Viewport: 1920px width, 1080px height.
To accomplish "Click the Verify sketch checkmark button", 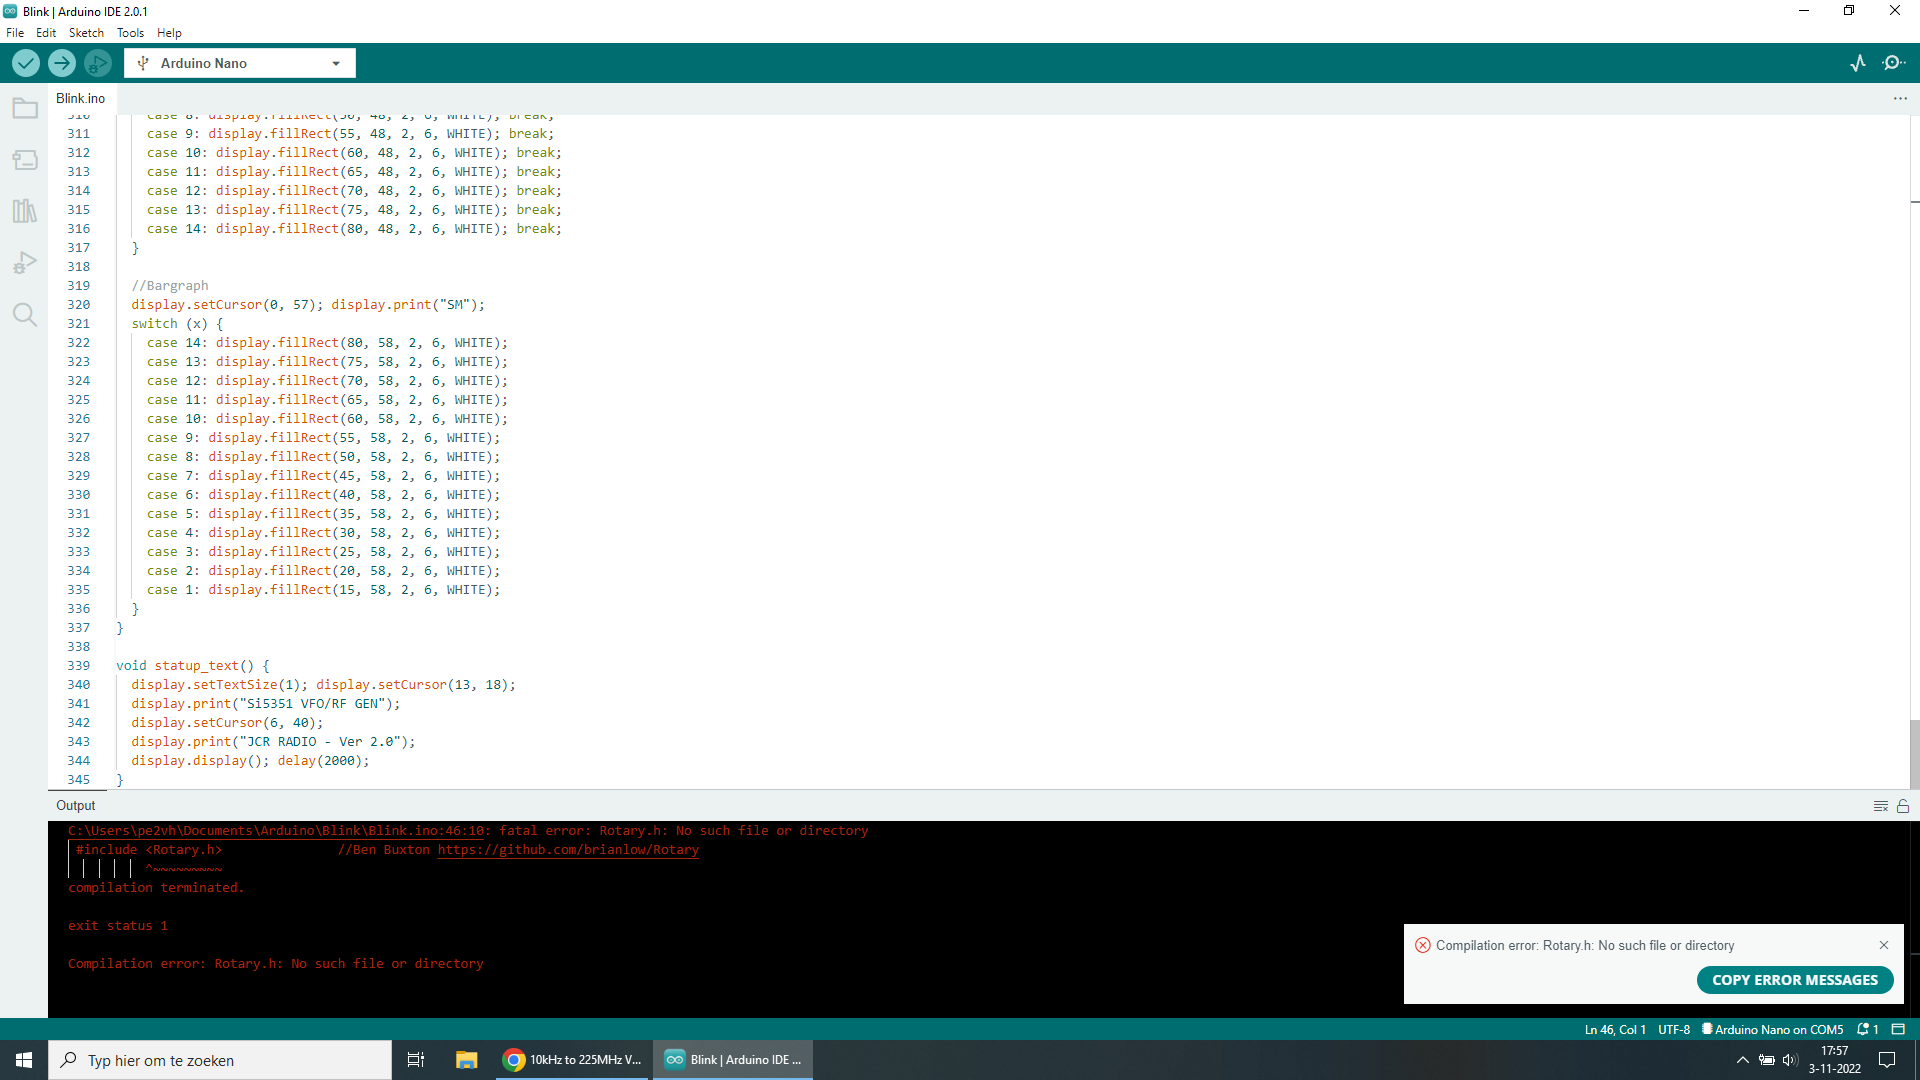I will point(26,63).
